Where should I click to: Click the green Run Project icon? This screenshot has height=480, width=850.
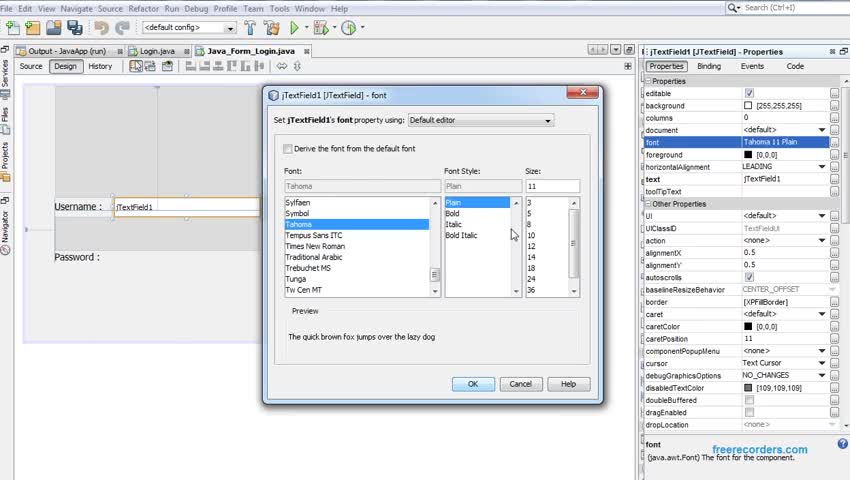(294, 28)
